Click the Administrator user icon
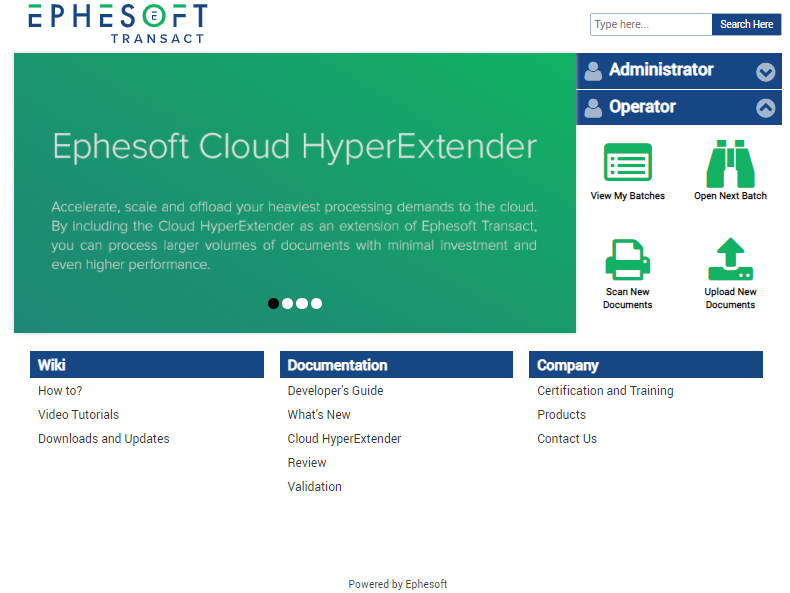This screenshot has height=593, width=790. pos(593,71)
